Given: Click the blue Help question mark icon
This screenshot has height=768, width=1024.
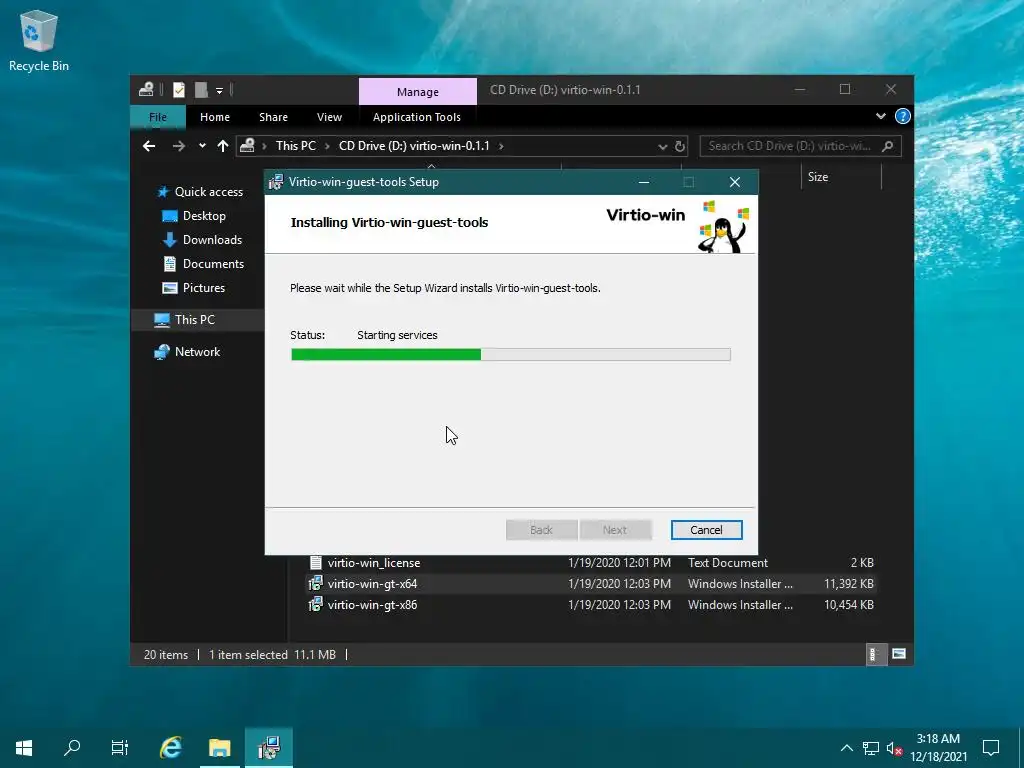Looking at the screenshot, I should [903, 116].
